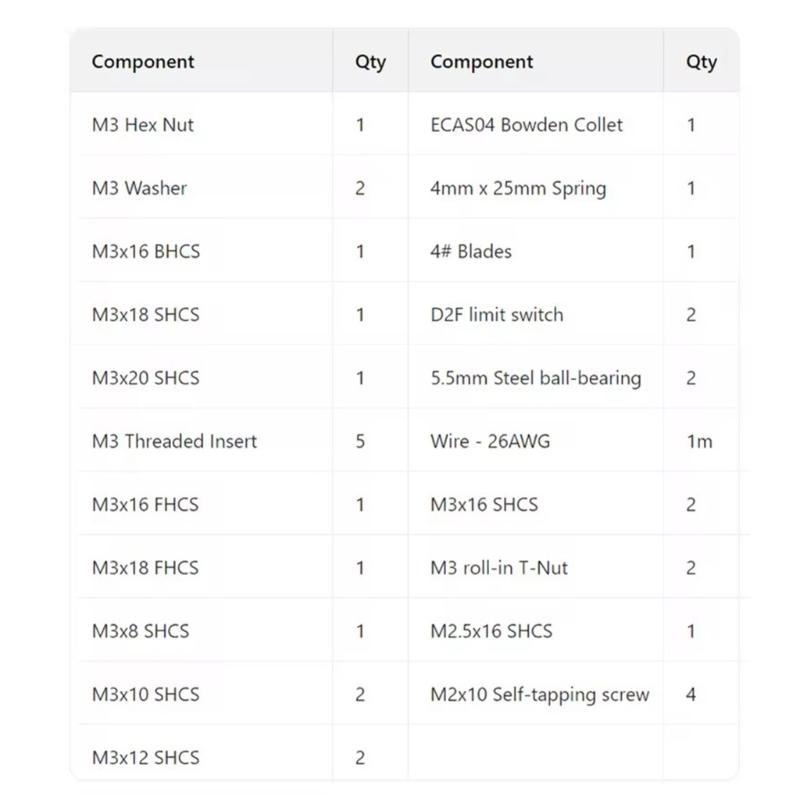This screenshot has height=800, width=800.
Task: Click the M3x18 SHCS row label
Action: [x=146, y=315]
